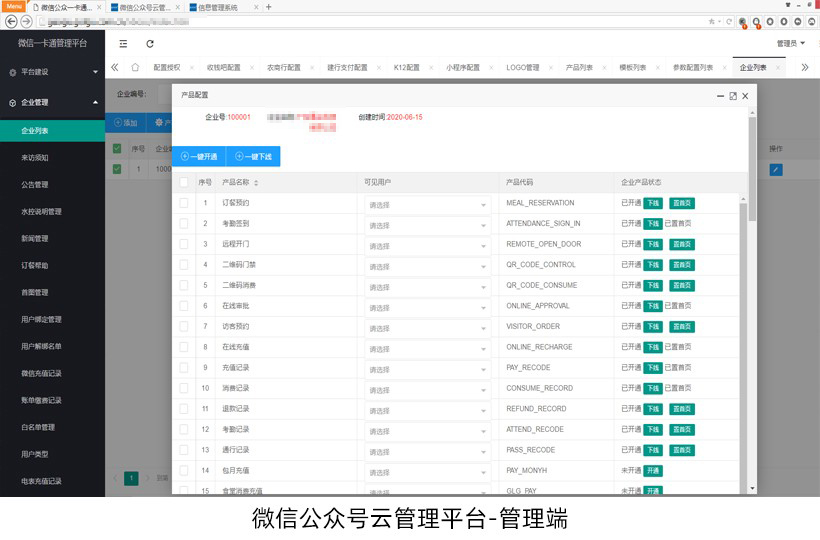Select the checkbox for 远程开门 row
This screenshot has height=540, width=820.
pyautogui.click(x=183, y=244)
